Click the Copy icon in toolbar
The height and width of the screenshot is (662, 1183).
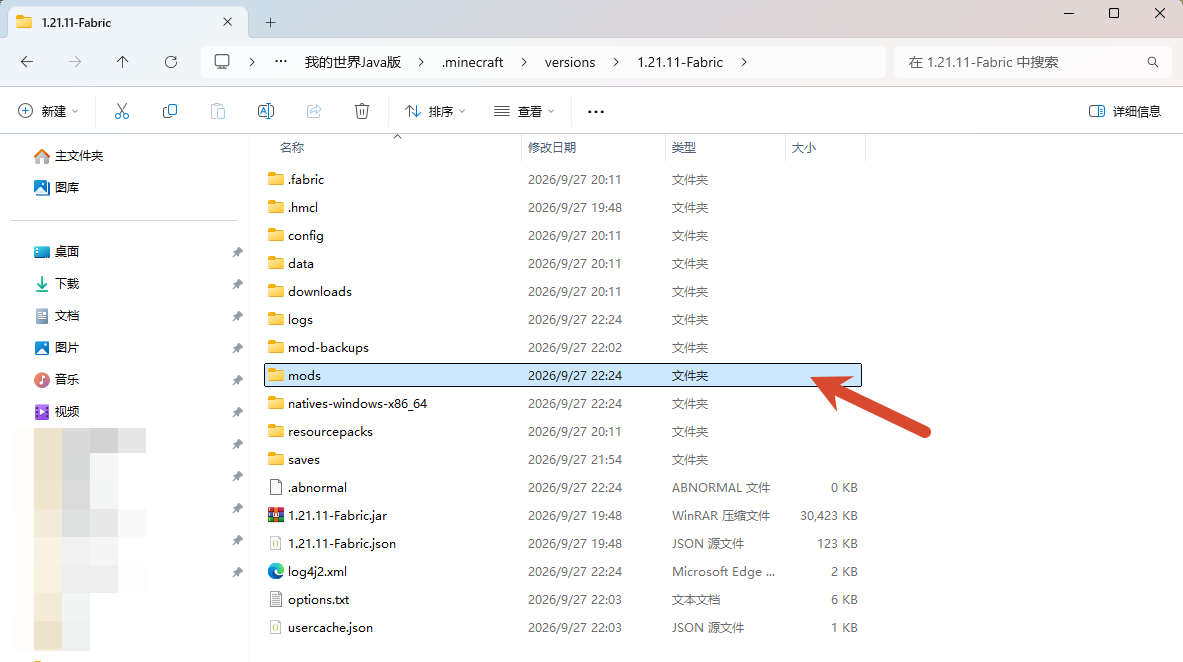point(170,111)
